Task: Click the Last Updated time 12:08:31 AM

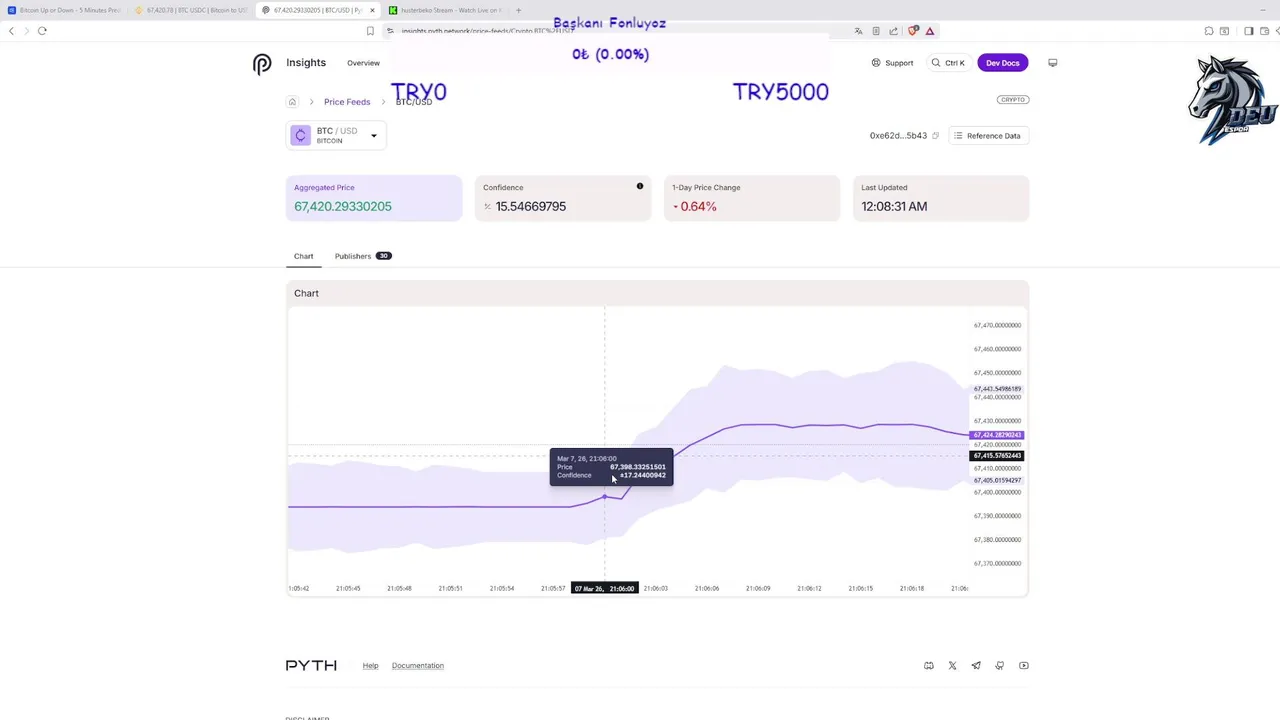Action: (x=894, y=207)
